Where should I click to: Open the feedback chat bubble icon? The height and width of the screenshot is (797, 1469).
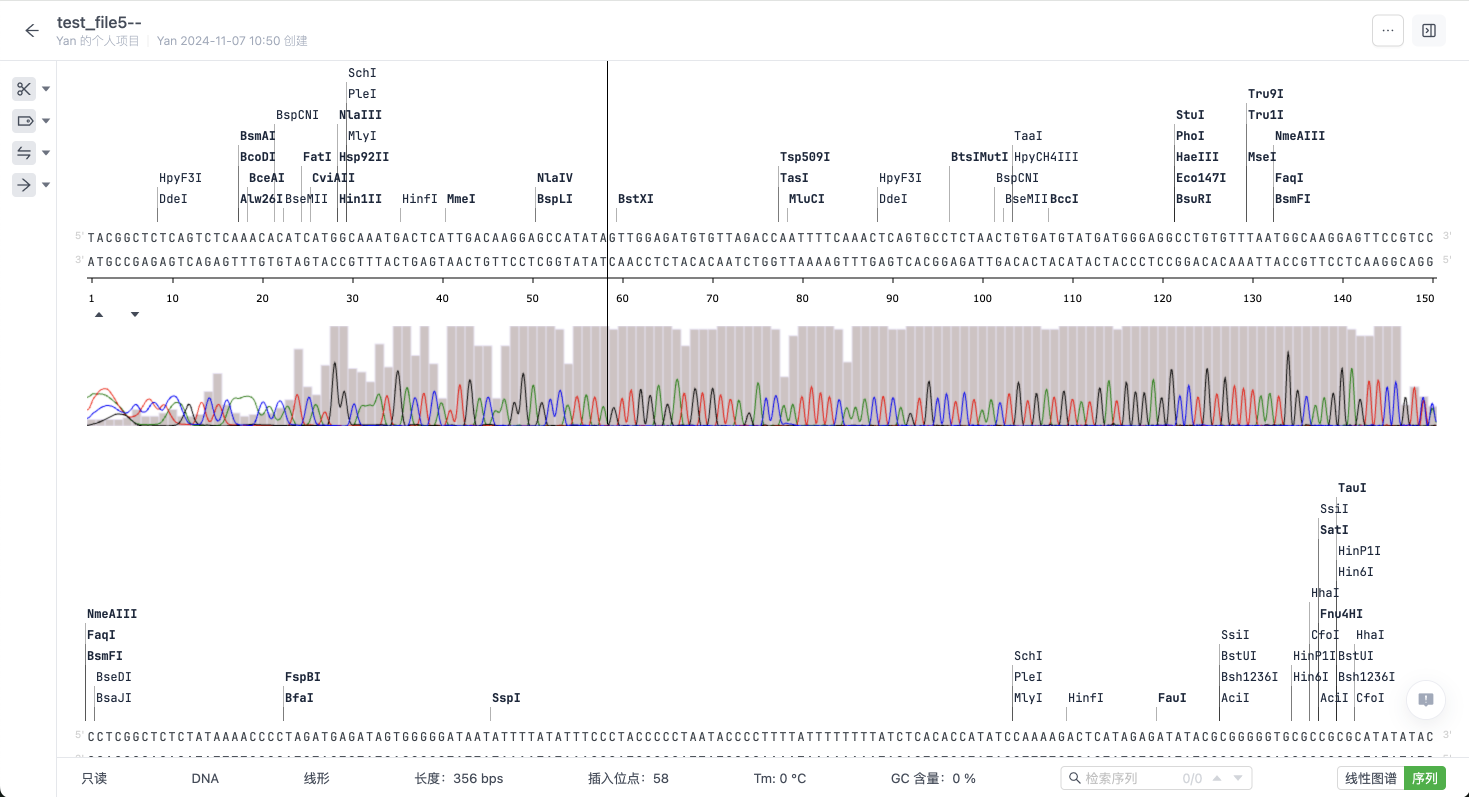(1426, 700)
